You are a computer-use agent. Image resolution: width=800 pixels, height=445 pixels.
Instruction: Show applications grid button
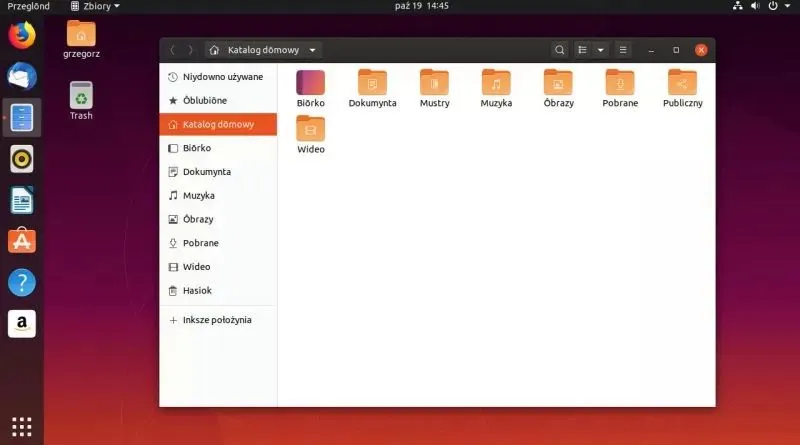tap(22, 427)
